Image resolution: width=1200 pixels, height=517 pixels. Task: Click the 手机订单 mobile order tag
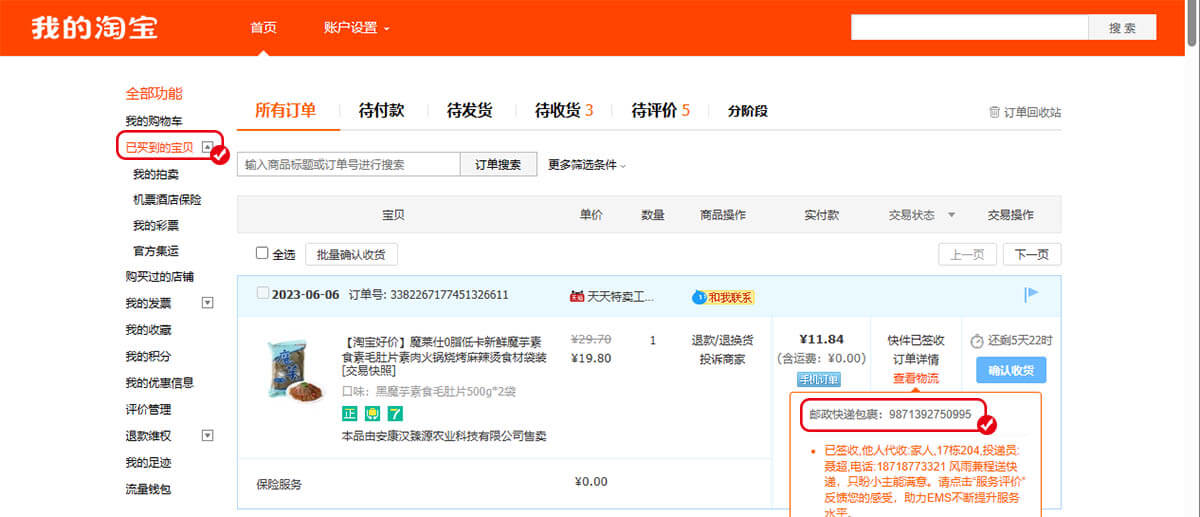tap(819, 379)
